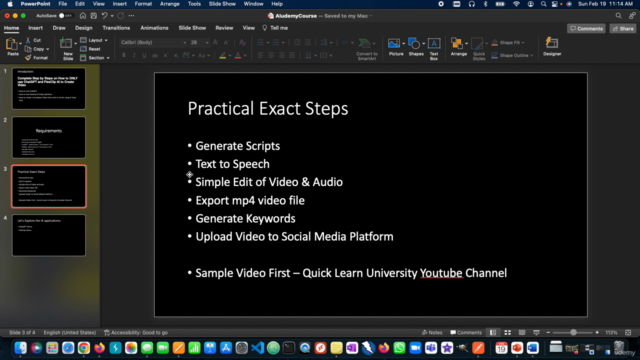Screen dimensions: 640x360
Task: Open the Design ribbon tab
Action: click(84, 28)
